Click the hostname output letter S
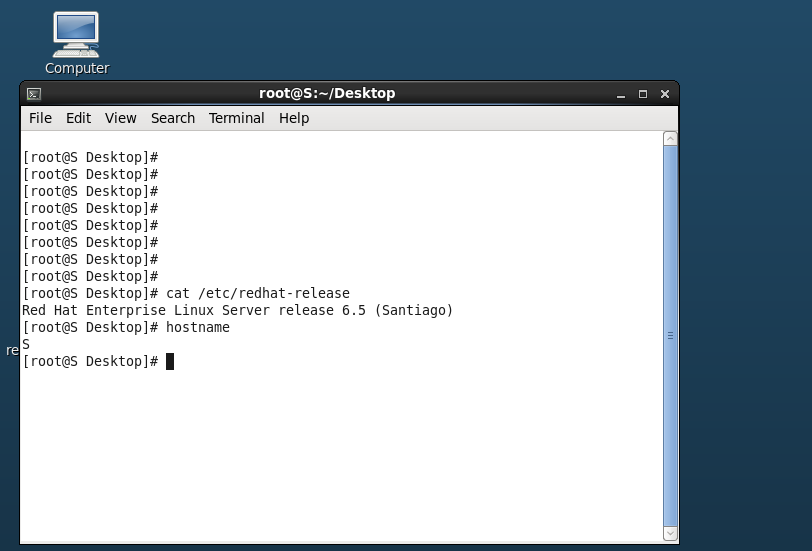Viewport: 812px width, 551px height. (x=26, y=345)
